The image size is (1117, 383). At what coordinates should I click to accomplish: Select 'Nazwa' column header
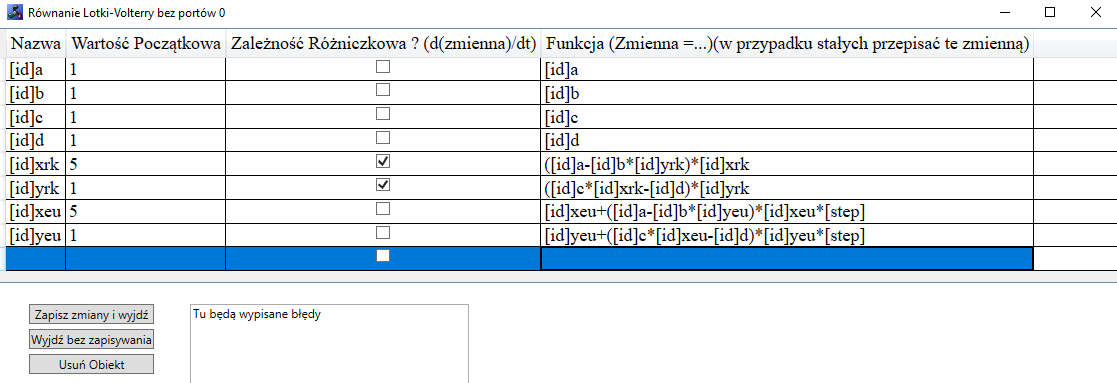tap(36, 43)
